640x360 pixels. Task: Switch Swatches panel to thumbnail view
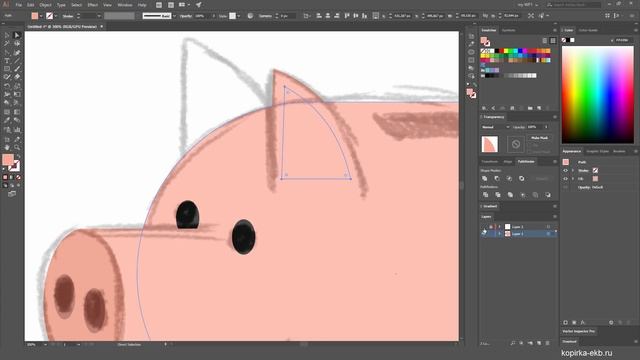tap(553, 41)
